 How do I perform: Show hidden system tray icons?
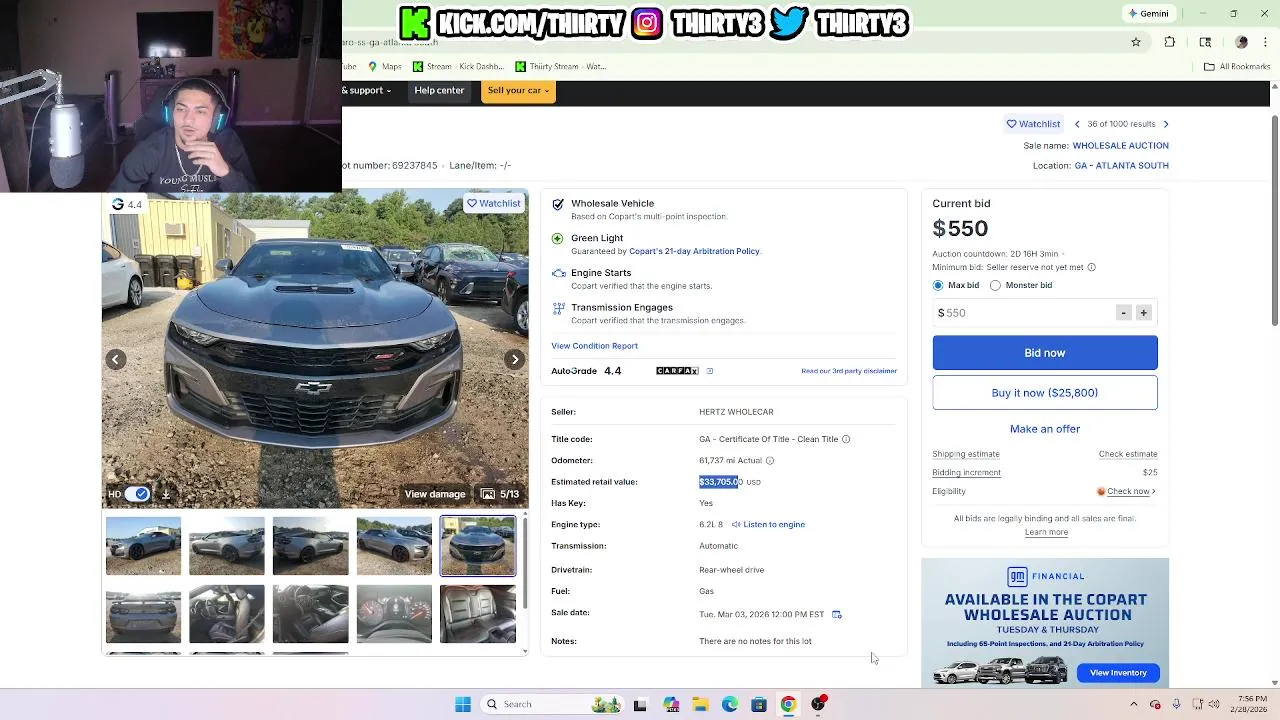pos(1134,704)
